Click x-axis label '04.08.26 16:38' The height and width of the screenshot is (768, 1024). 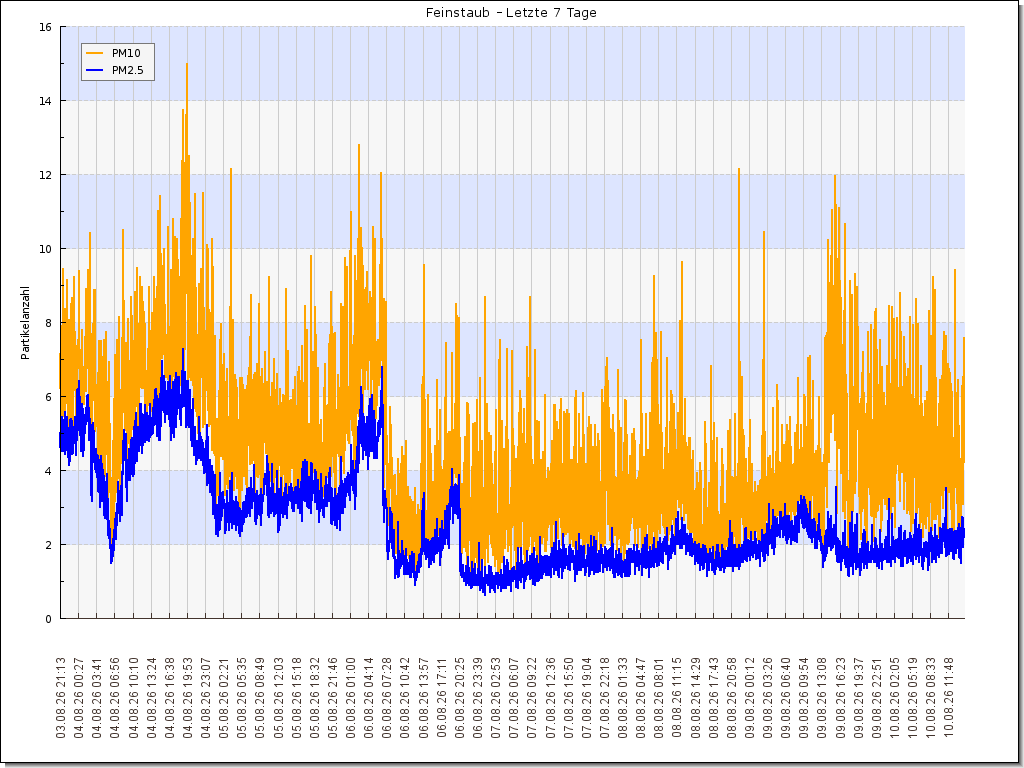(170, 697)
